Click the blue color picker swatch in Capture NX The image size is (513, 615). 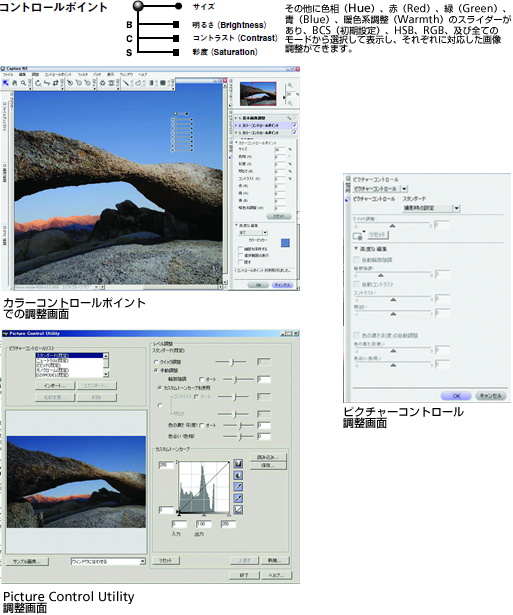click(285, 243)
